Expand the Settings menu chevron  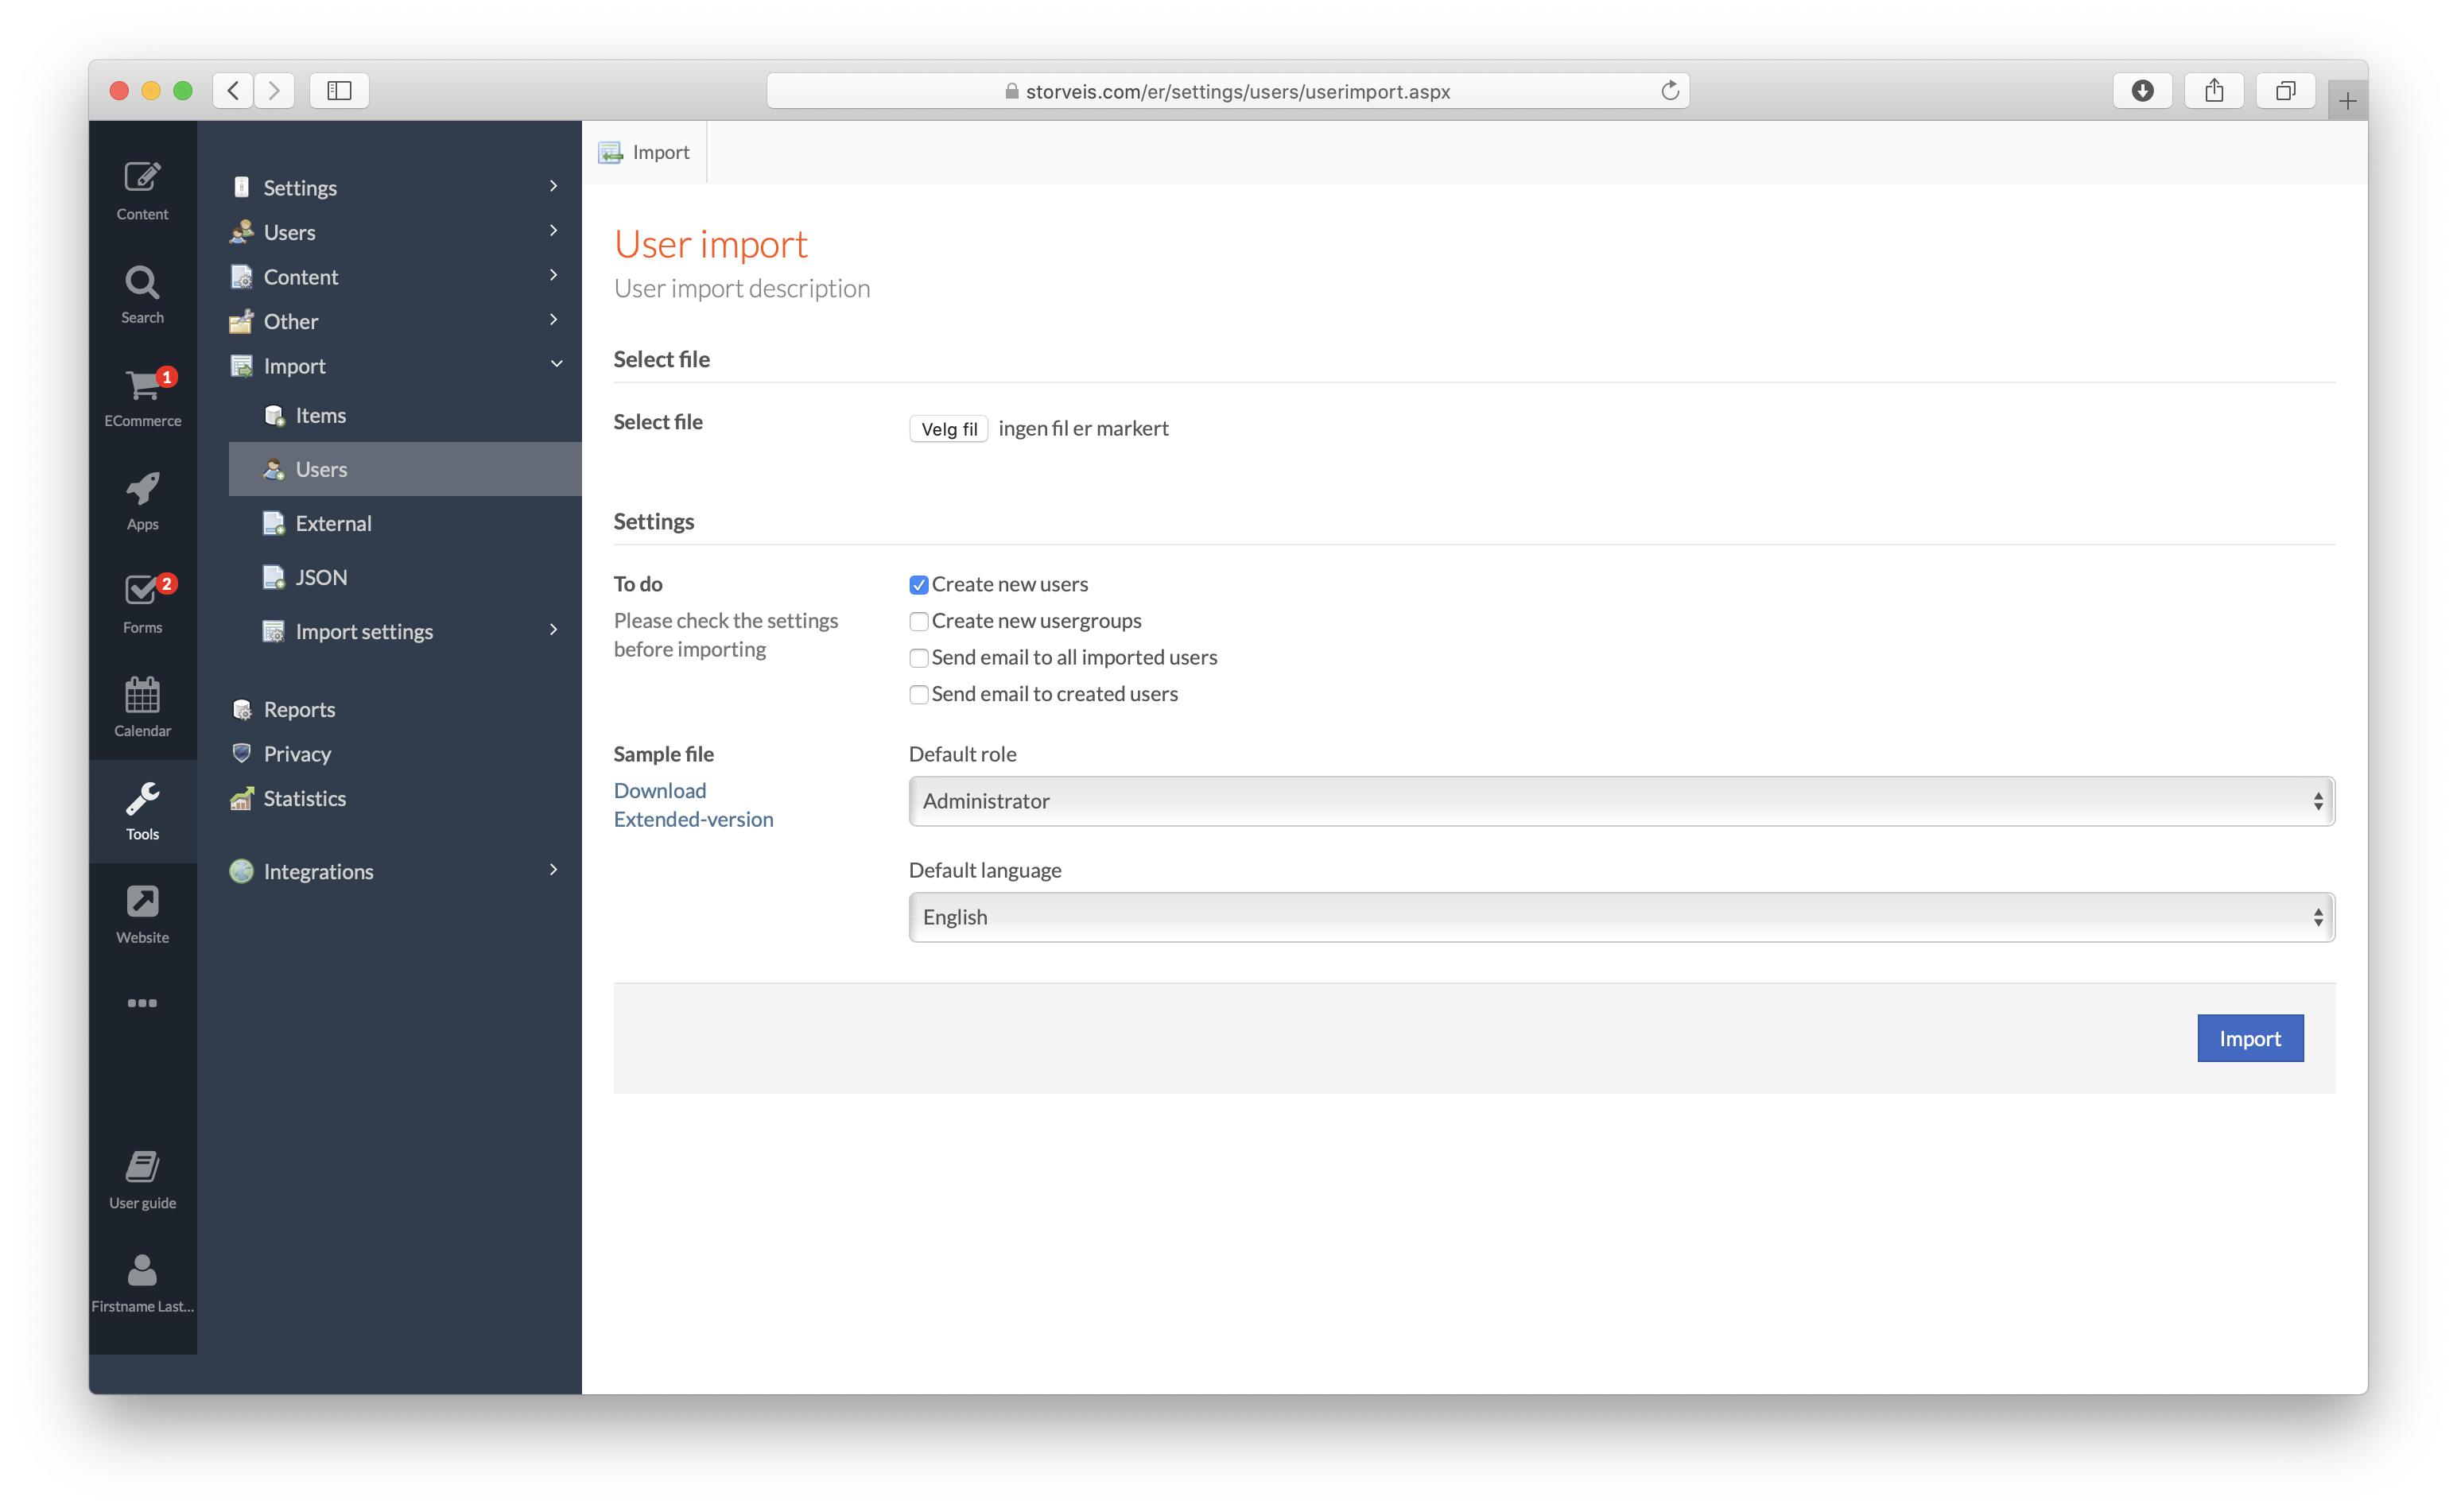coord(553,186)
